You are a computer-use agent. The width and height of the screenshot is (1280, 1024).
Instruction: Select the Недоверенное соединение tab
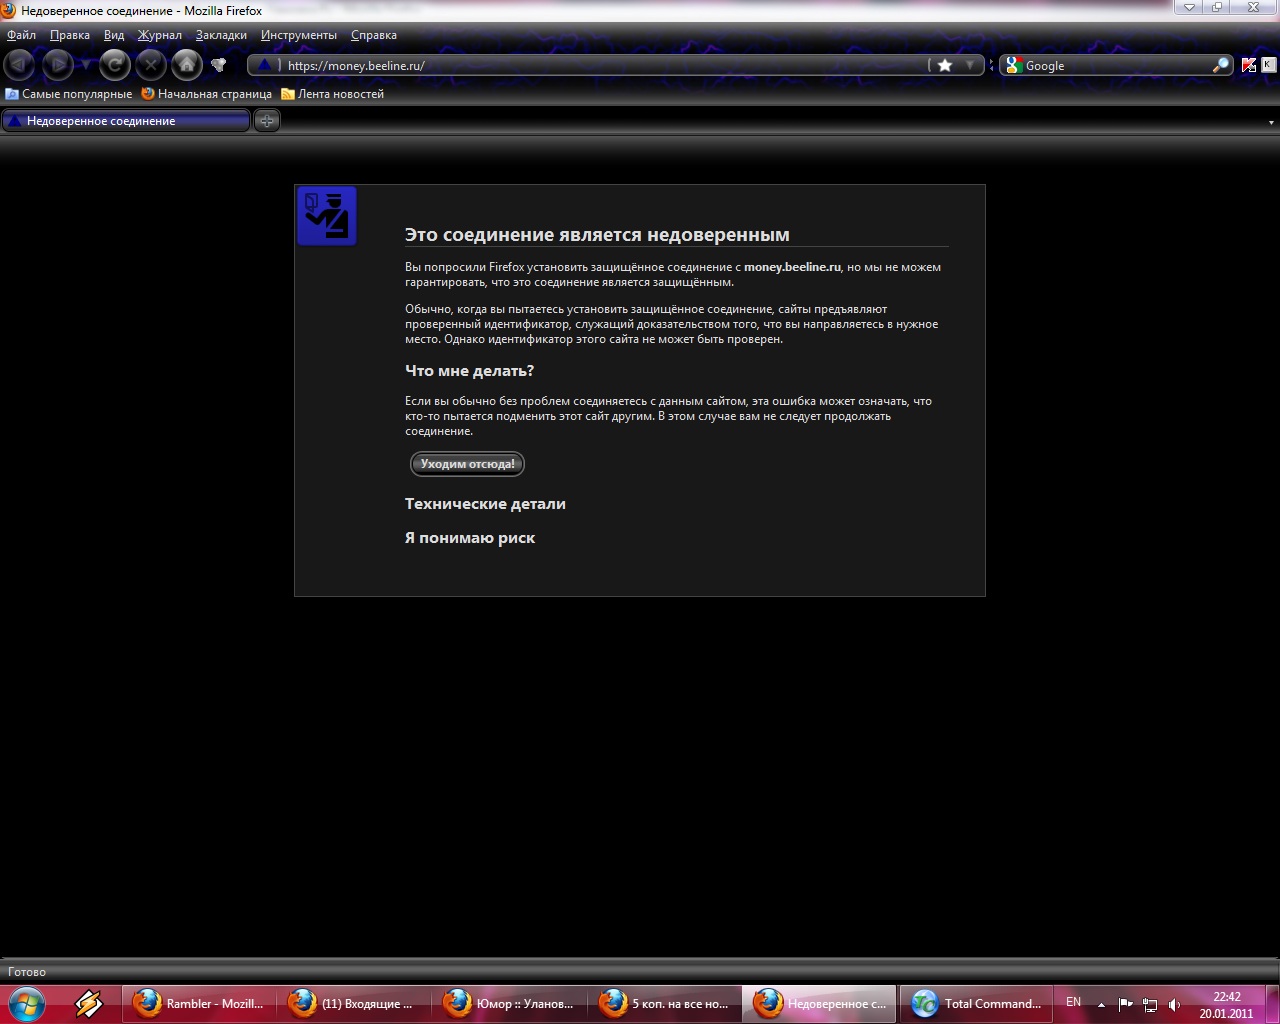click(126, 121)
